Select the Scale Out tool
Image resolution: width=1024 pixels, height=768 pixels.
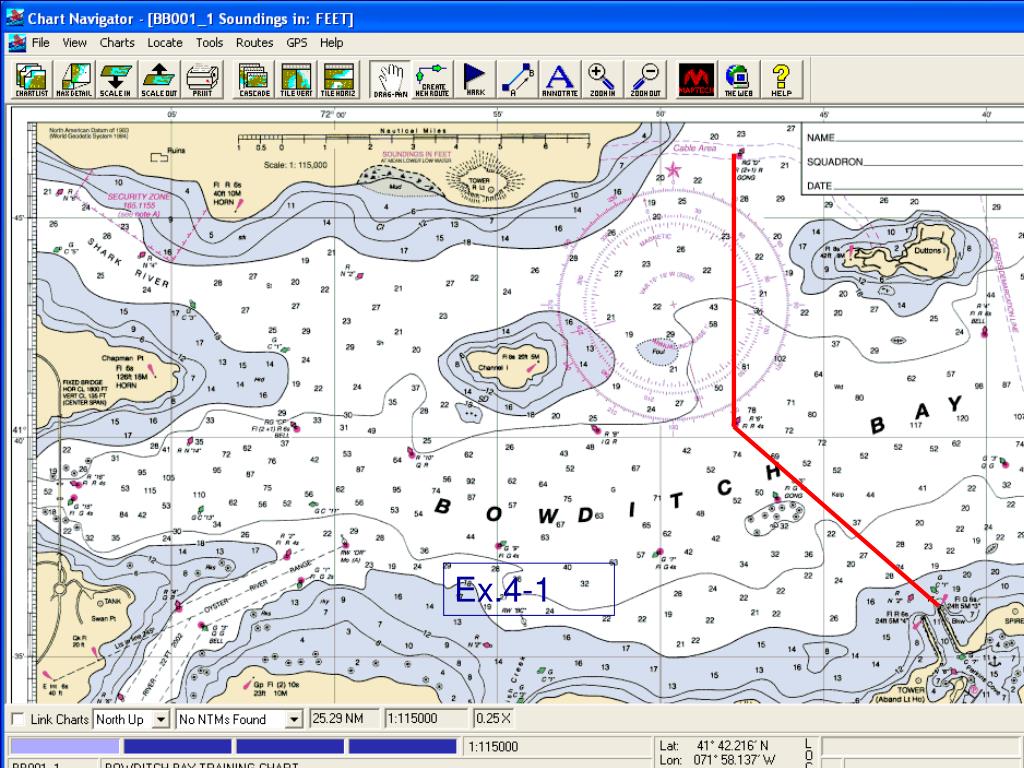click(159, 80)
